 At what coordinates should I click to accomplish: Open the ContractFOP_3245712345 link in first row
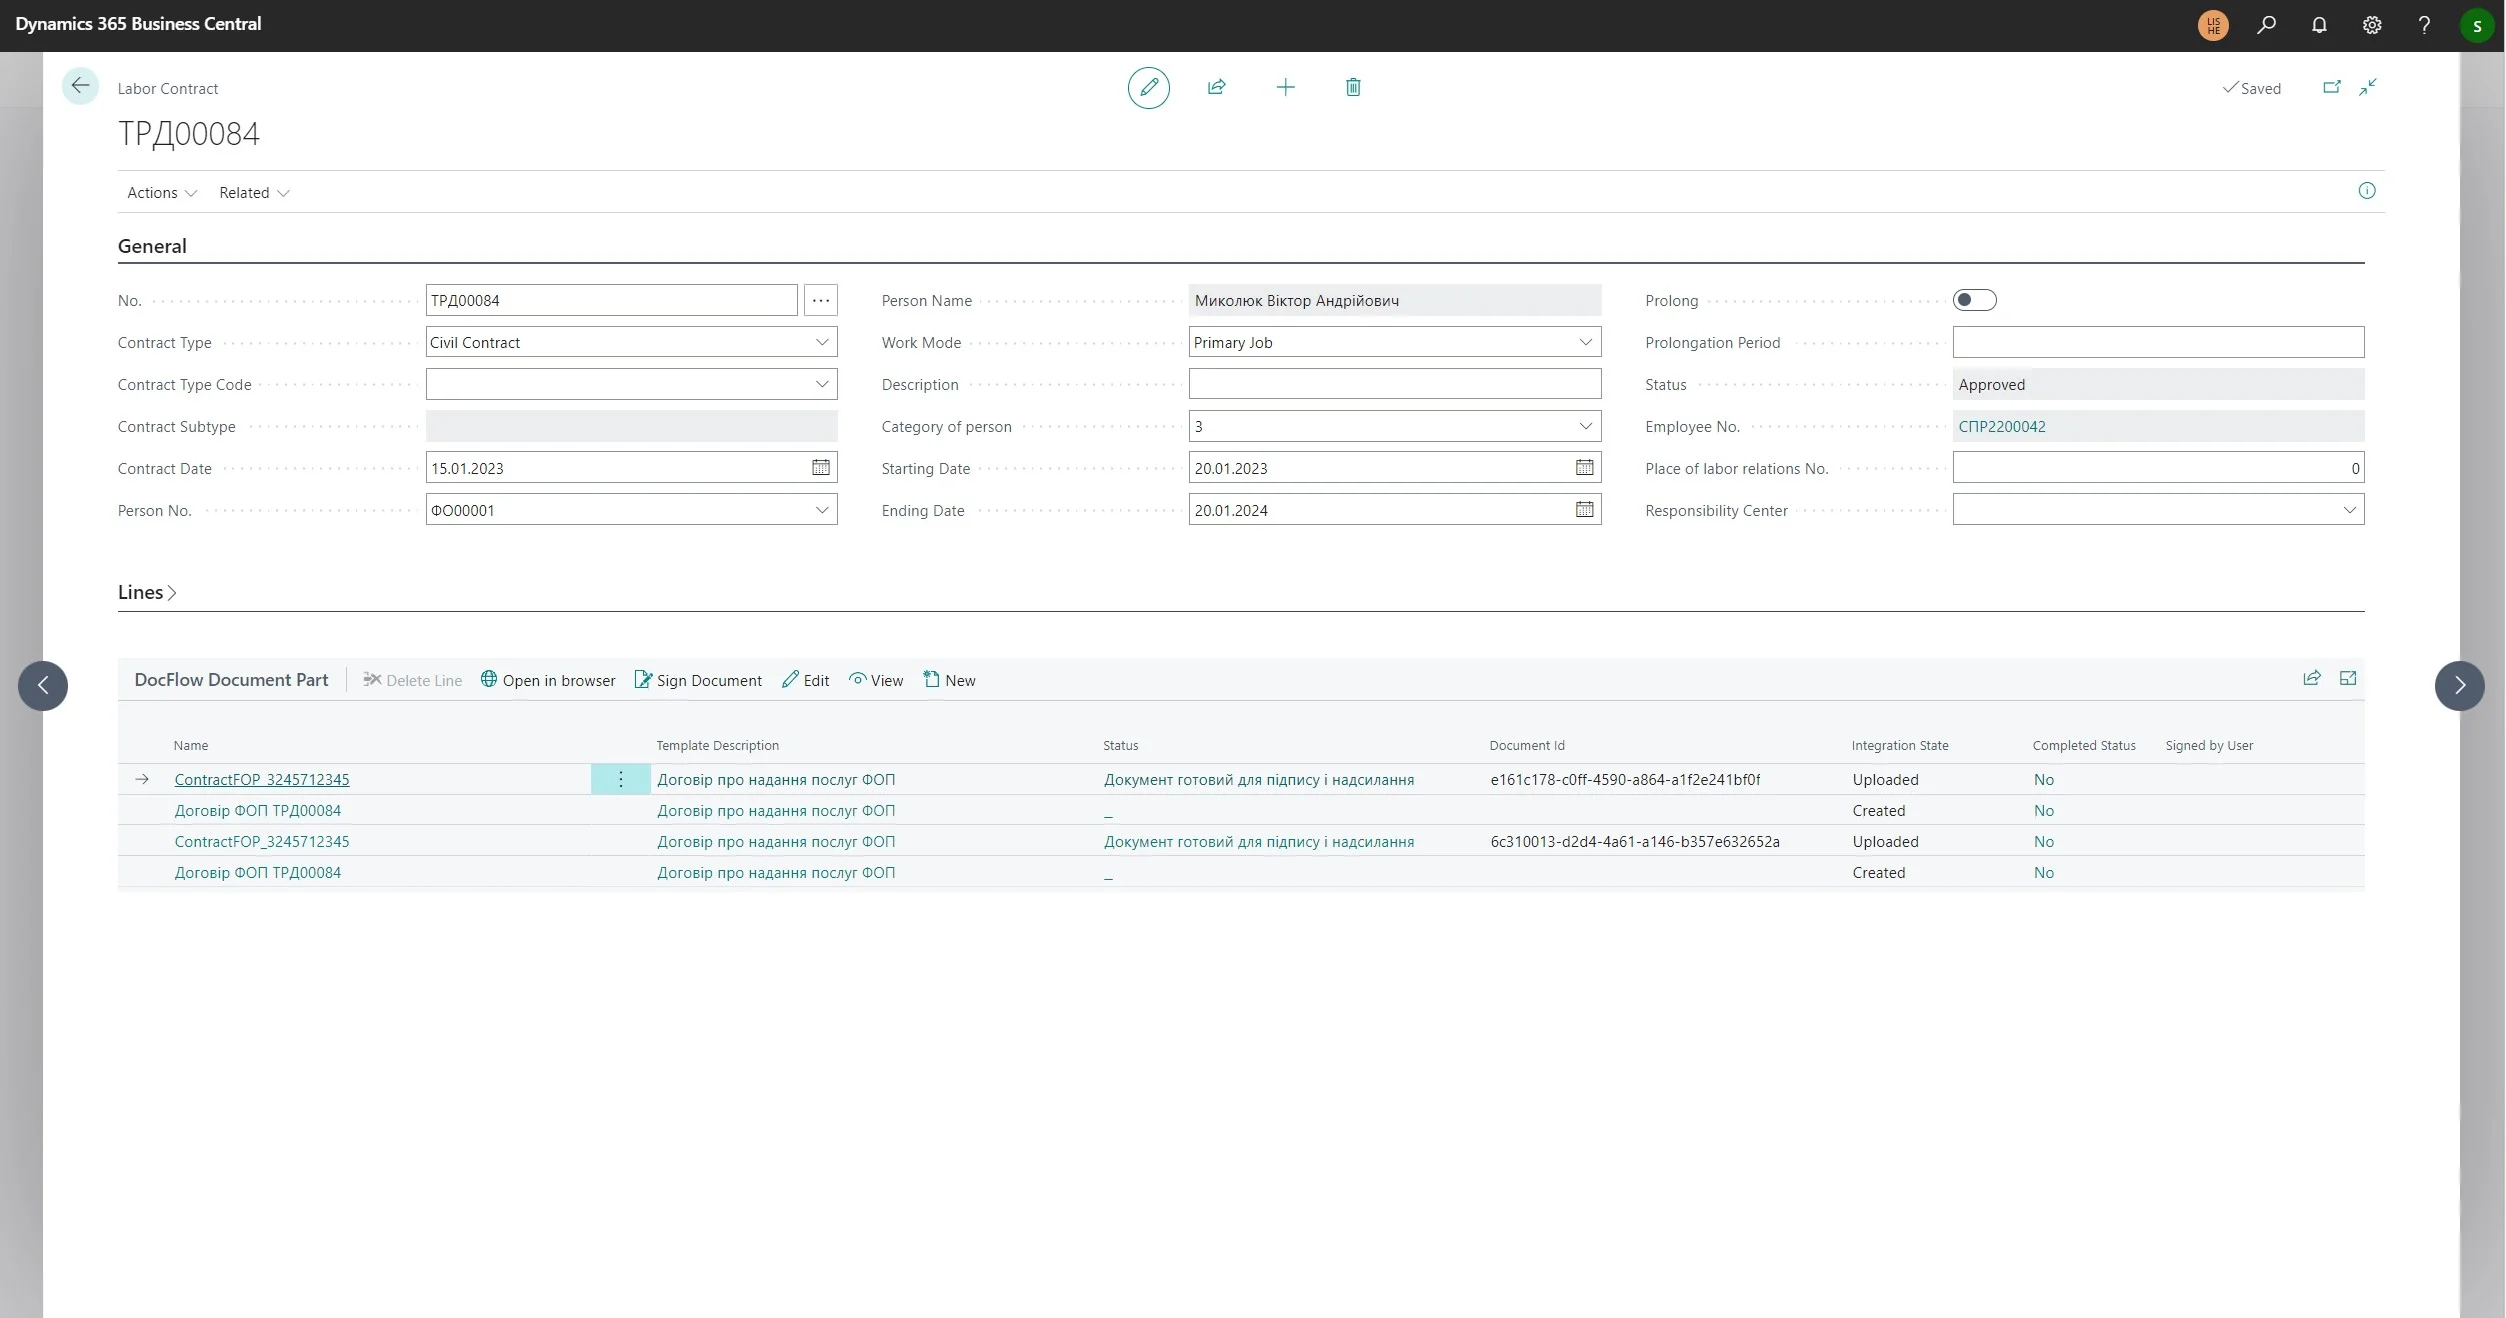tap(262, 779)
